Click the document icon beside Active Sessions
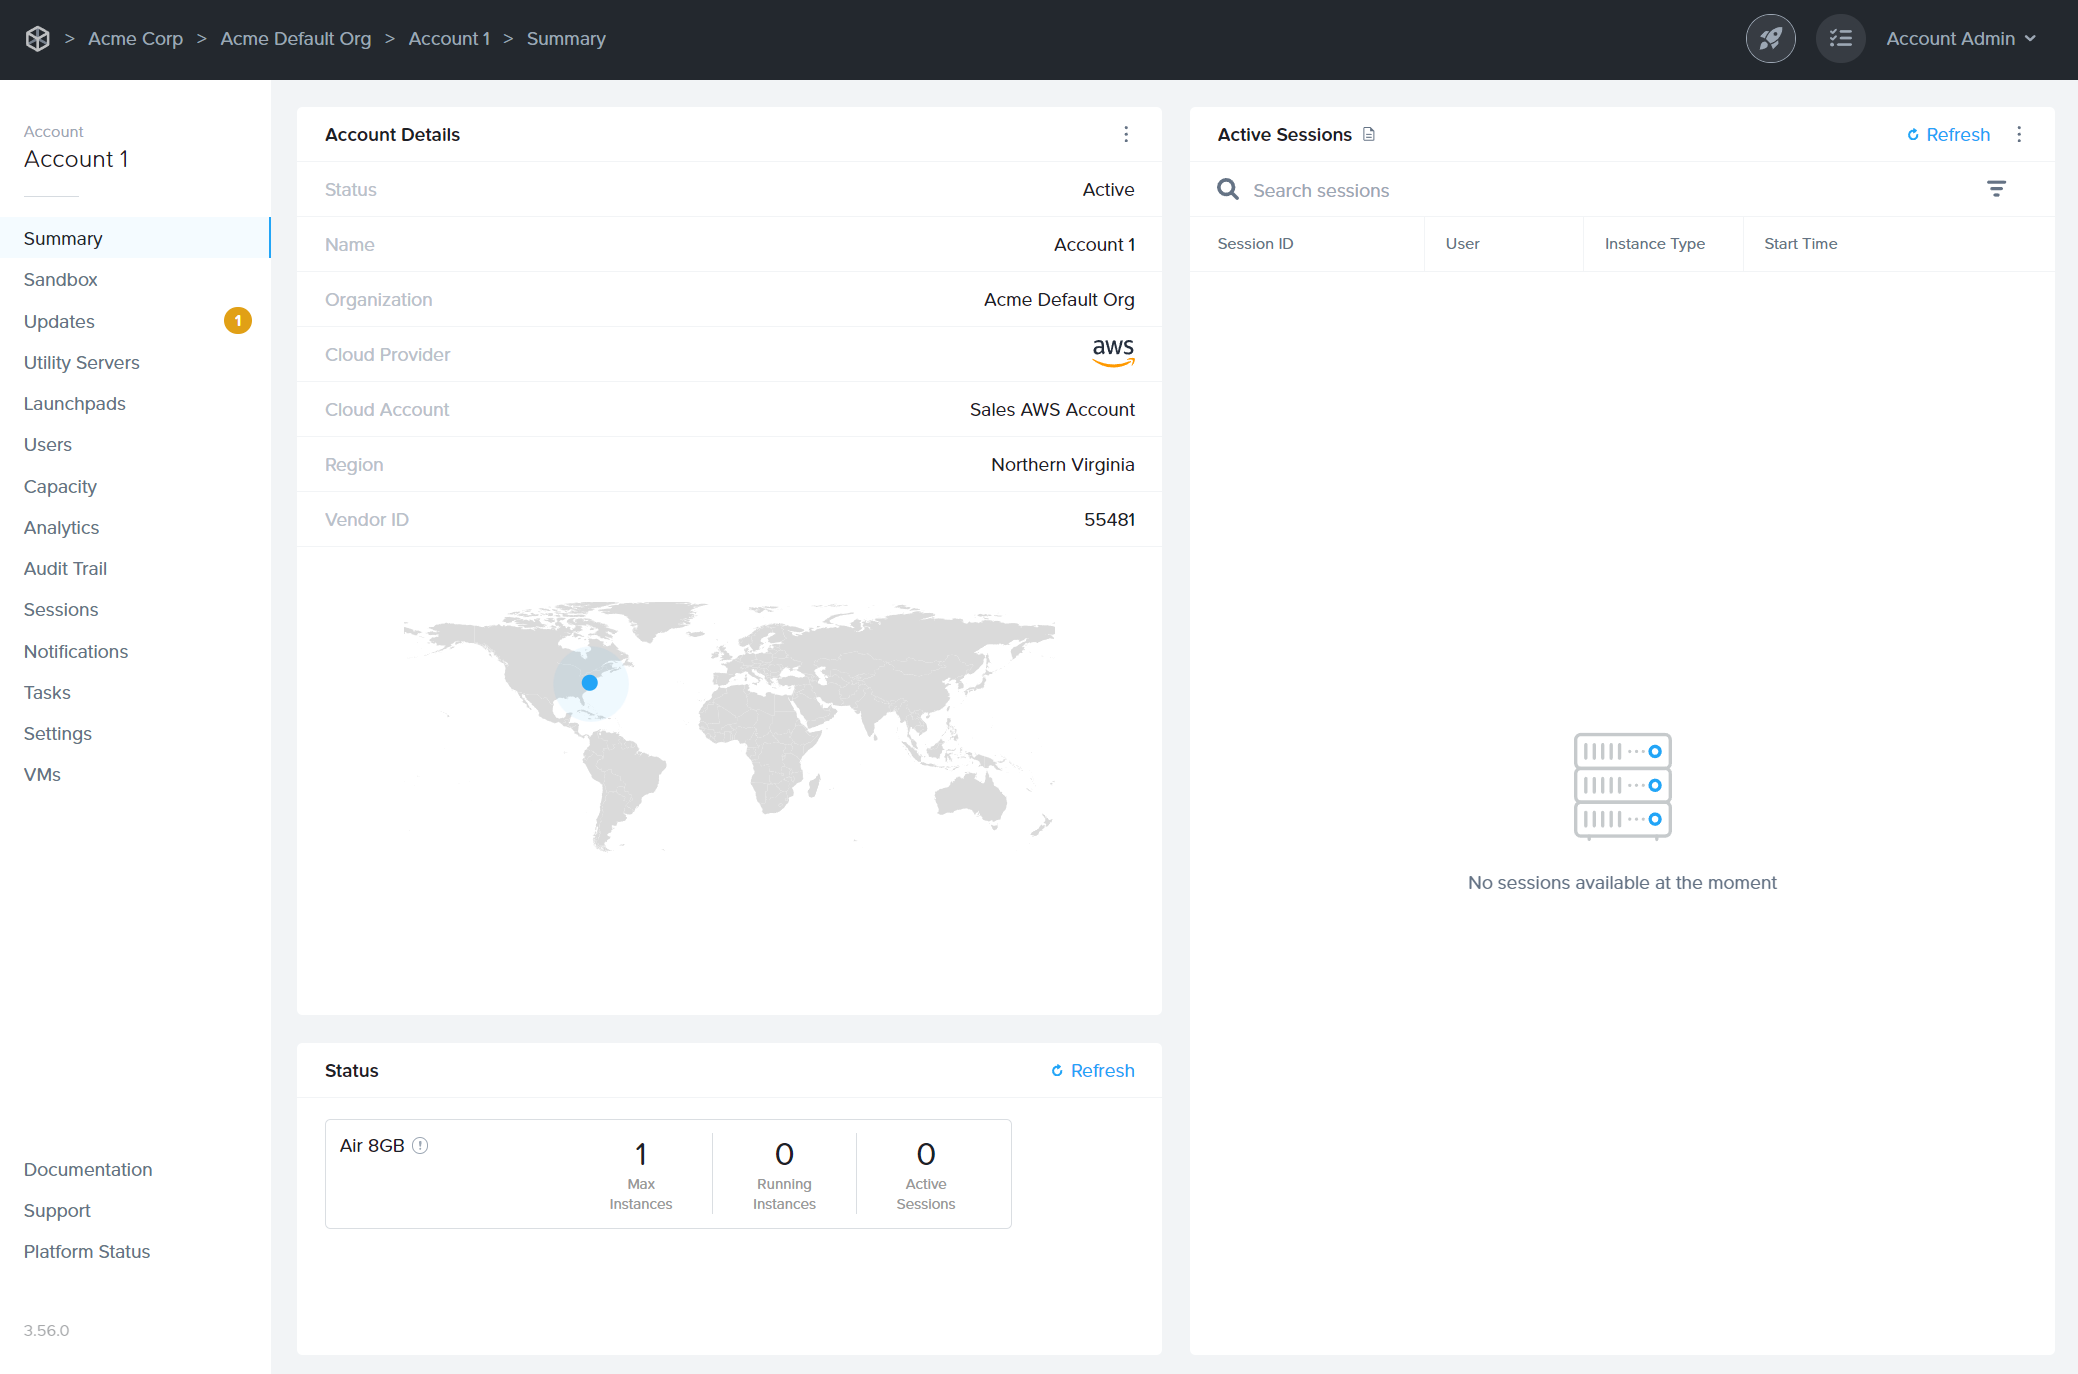This screenshot has width=2078, height=1374. 1369,134
